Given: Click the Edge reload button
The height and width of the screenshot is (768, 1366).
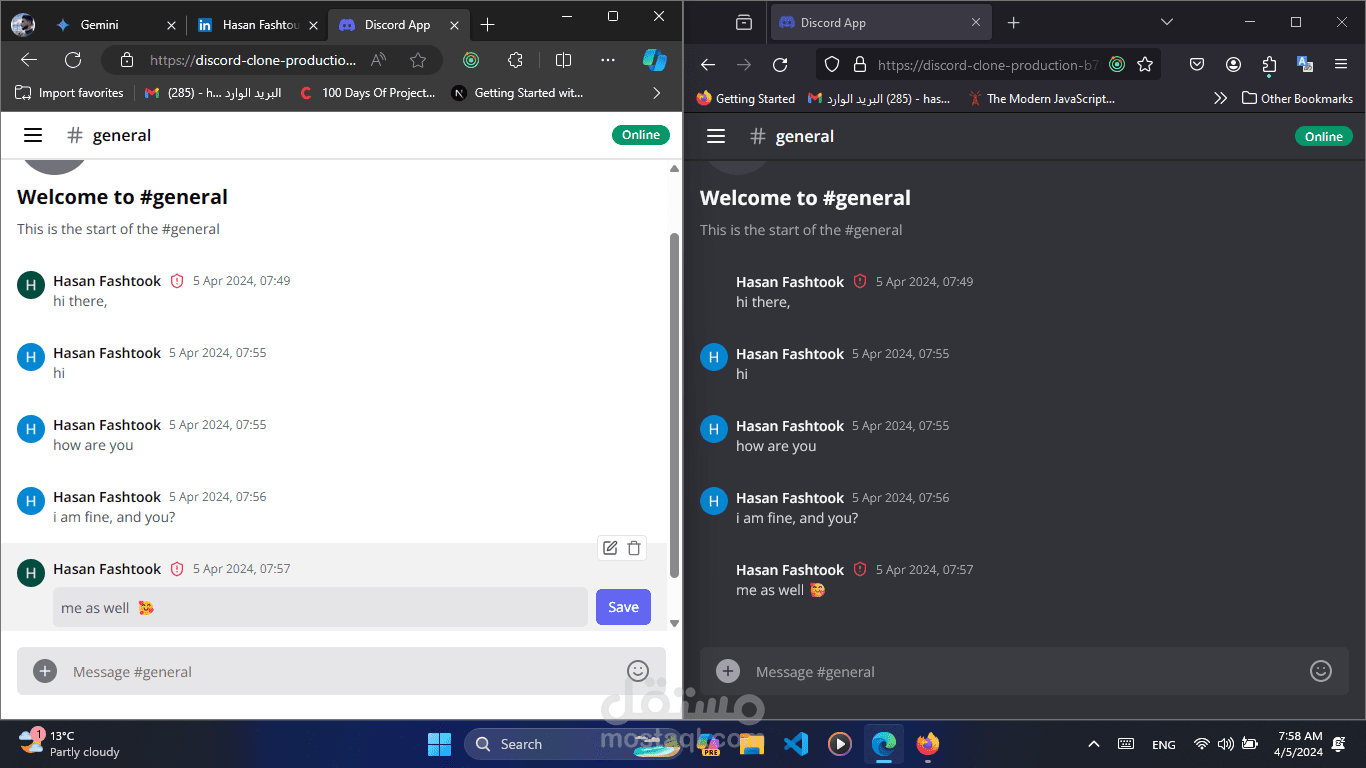Looking at the screenshot, I should pos(73,60).
